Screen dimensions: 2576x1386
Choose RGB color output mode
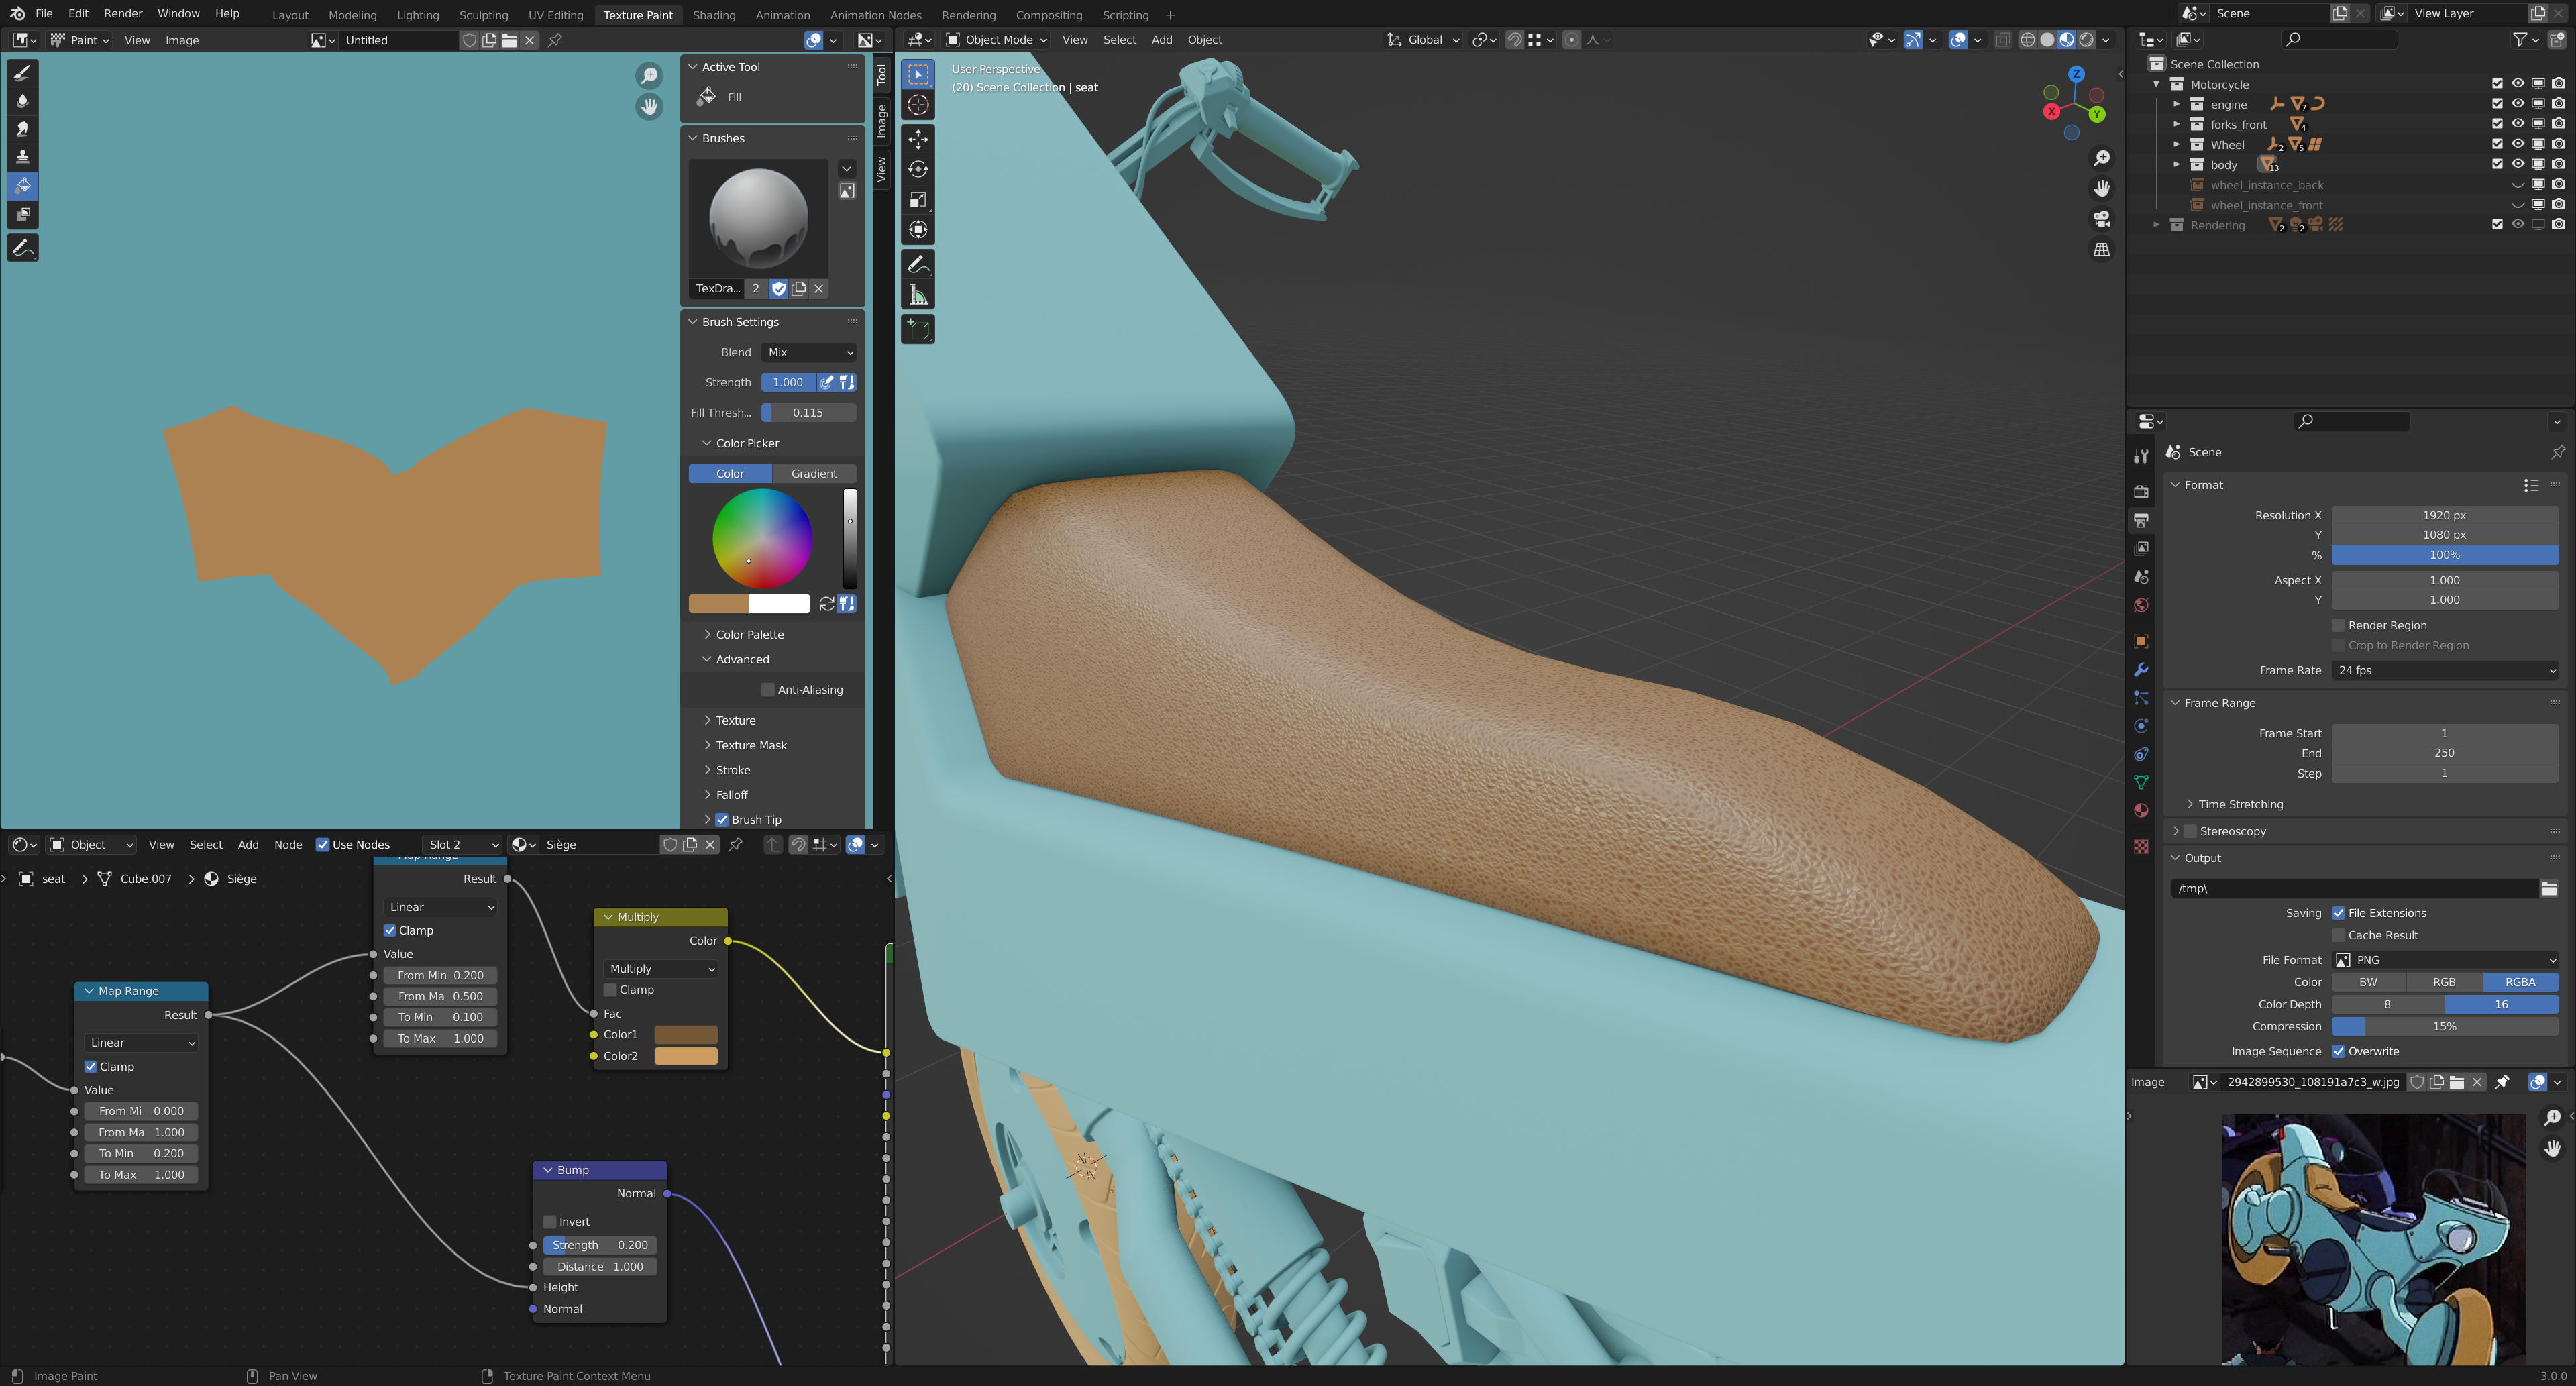coord(2443,982)
